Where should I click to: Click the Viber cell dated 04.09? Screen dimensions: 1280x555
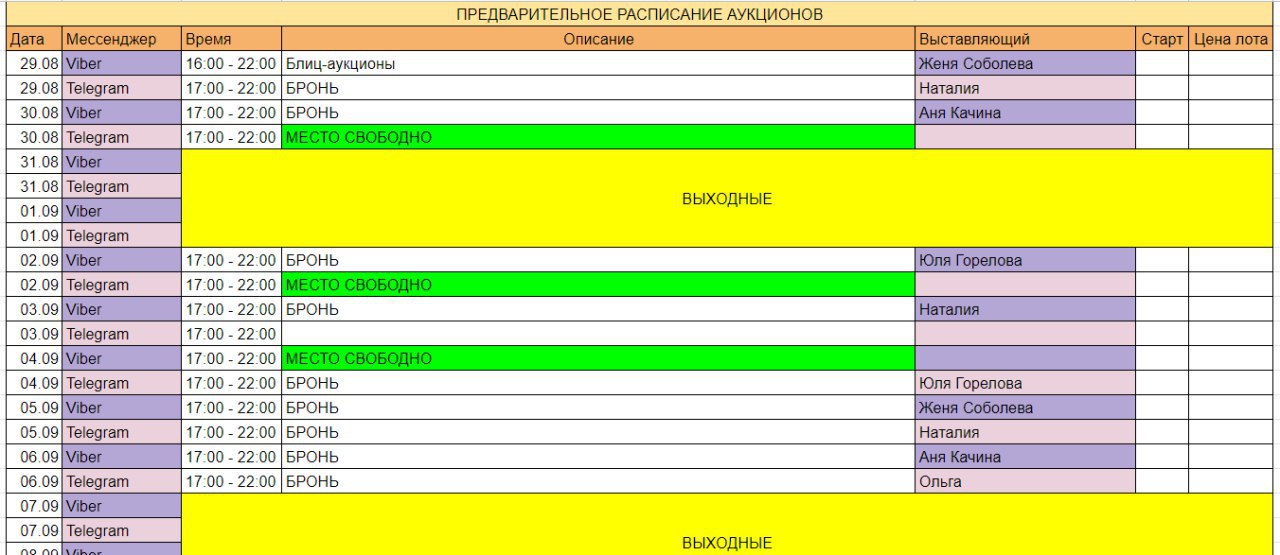pos(121,359)
